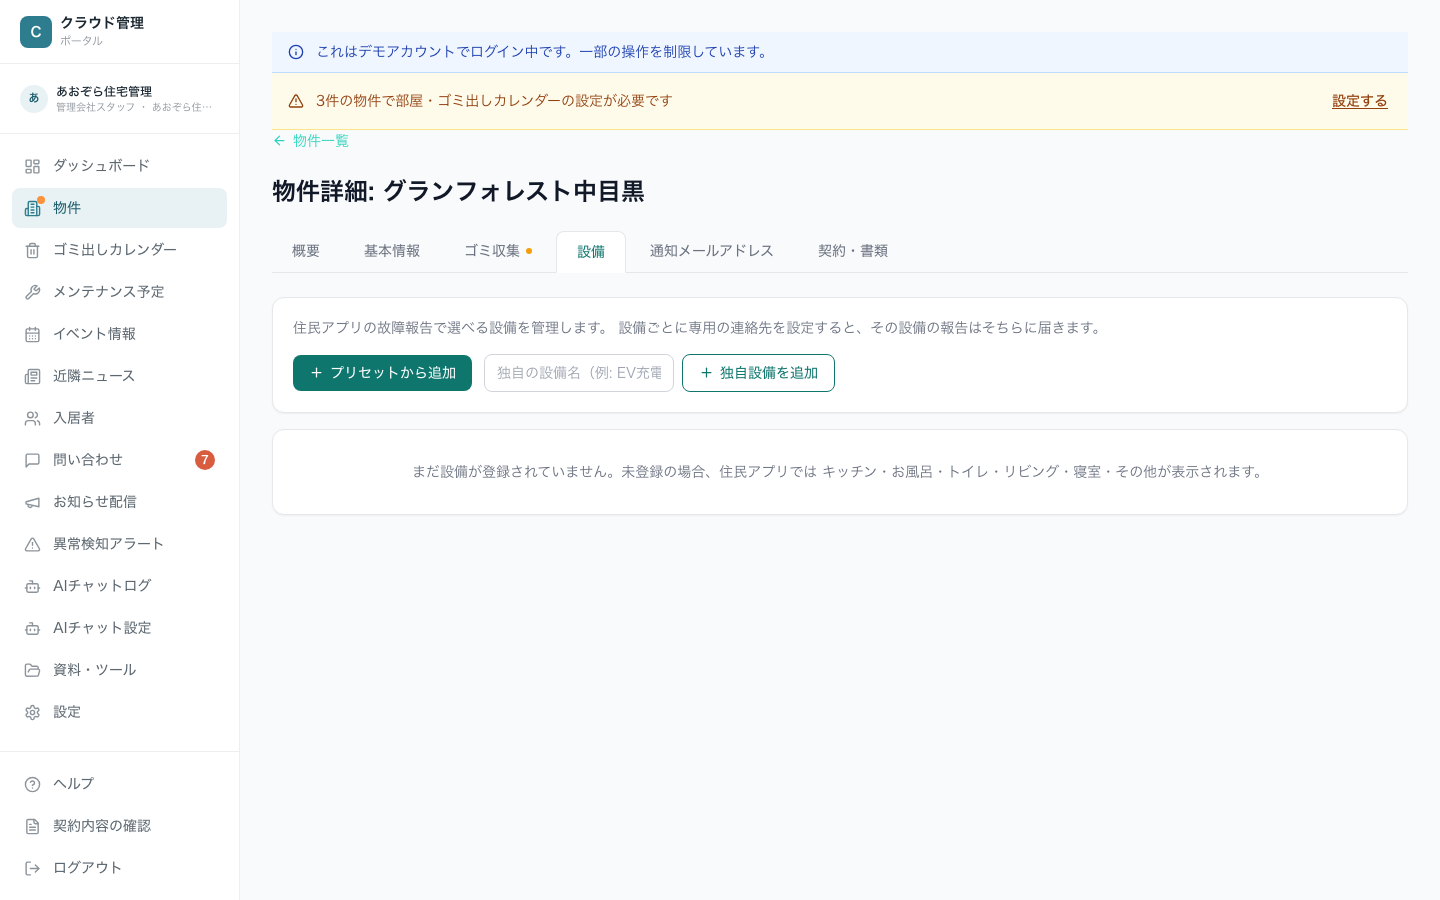
Task: Switch to the 基本情報 tab
Action: (x=392, y=251)
